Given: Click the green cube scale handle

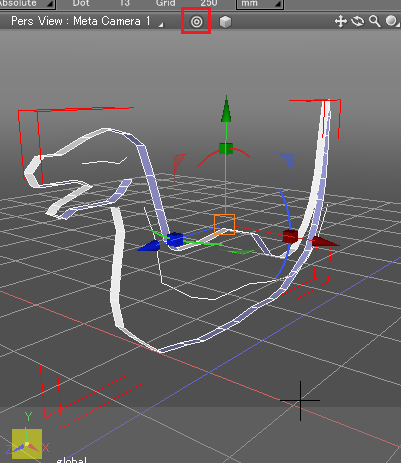Looking at the screenshot, I should tap(226, 149).
